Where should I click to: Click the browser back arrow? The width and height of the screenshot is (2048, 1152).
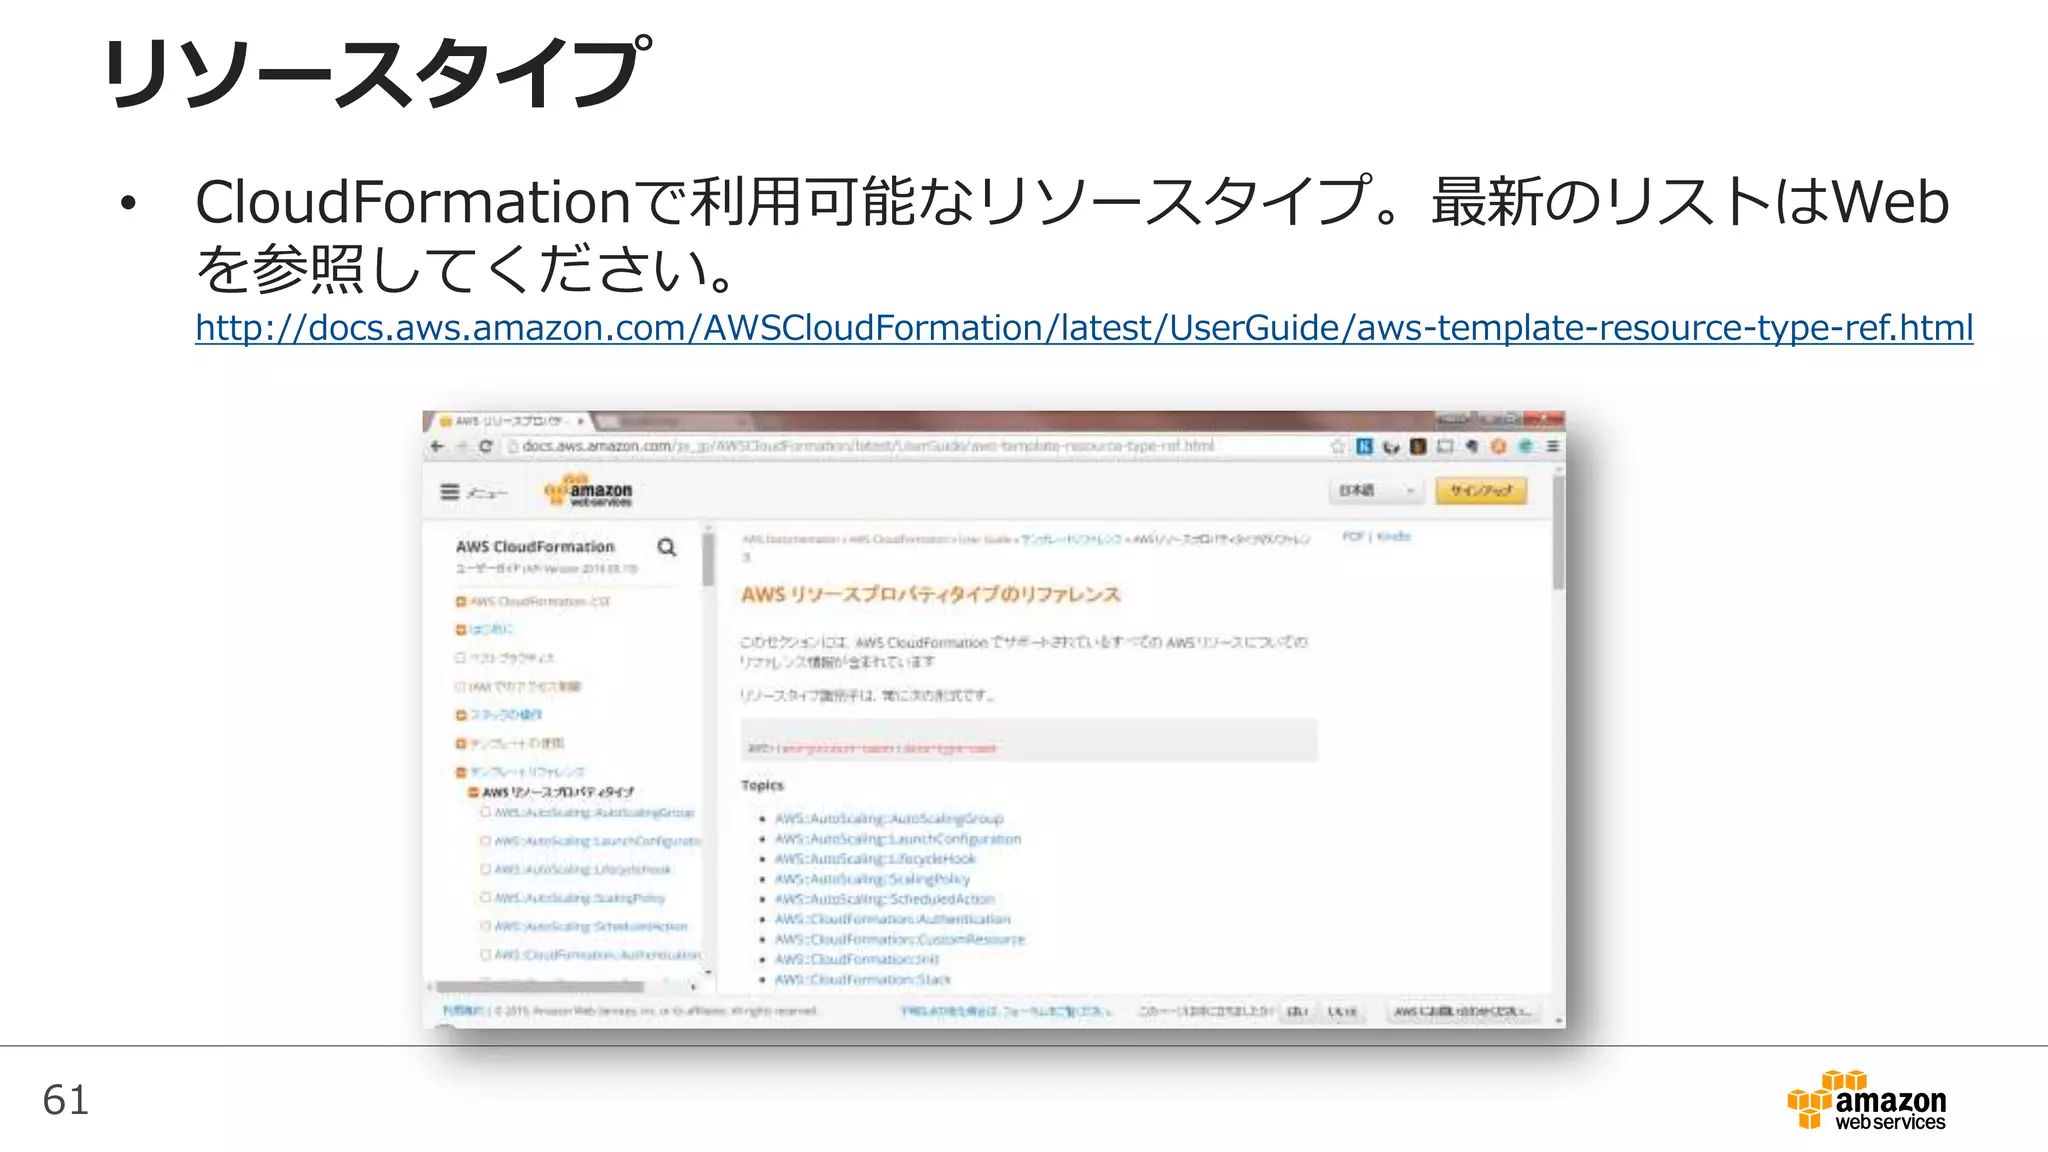[437, 446]
